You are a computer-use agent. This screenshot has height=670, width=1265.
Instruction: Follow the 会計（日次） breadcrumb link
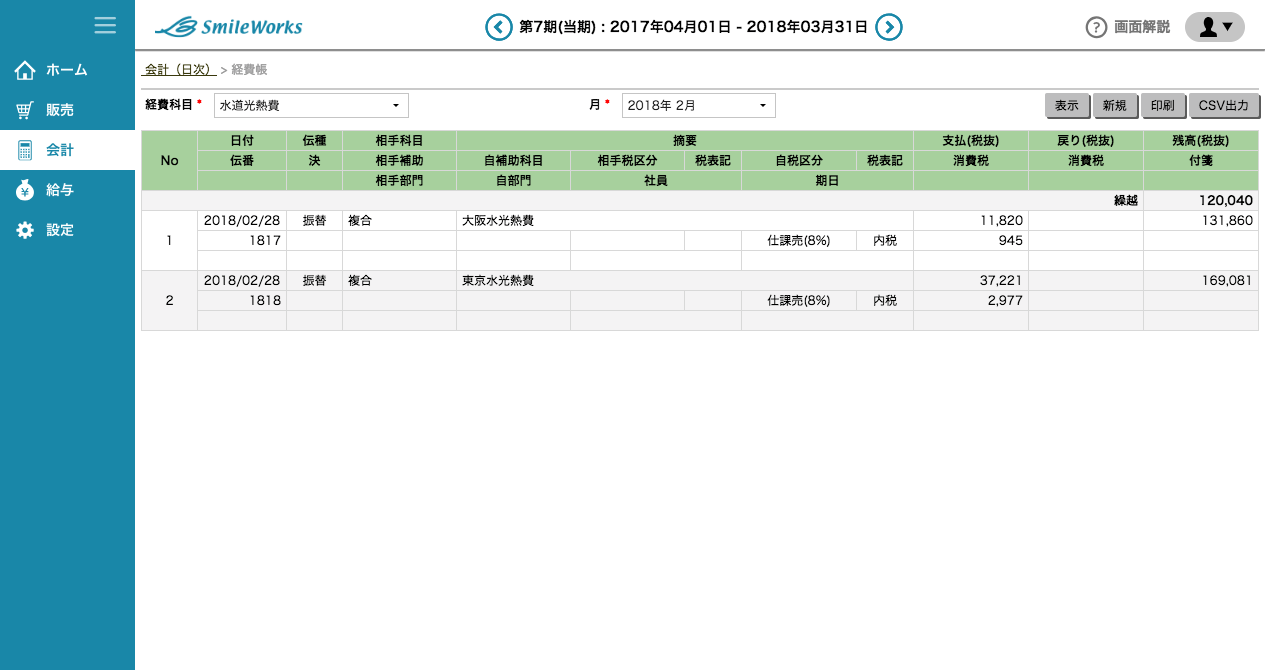click(180, 70)
